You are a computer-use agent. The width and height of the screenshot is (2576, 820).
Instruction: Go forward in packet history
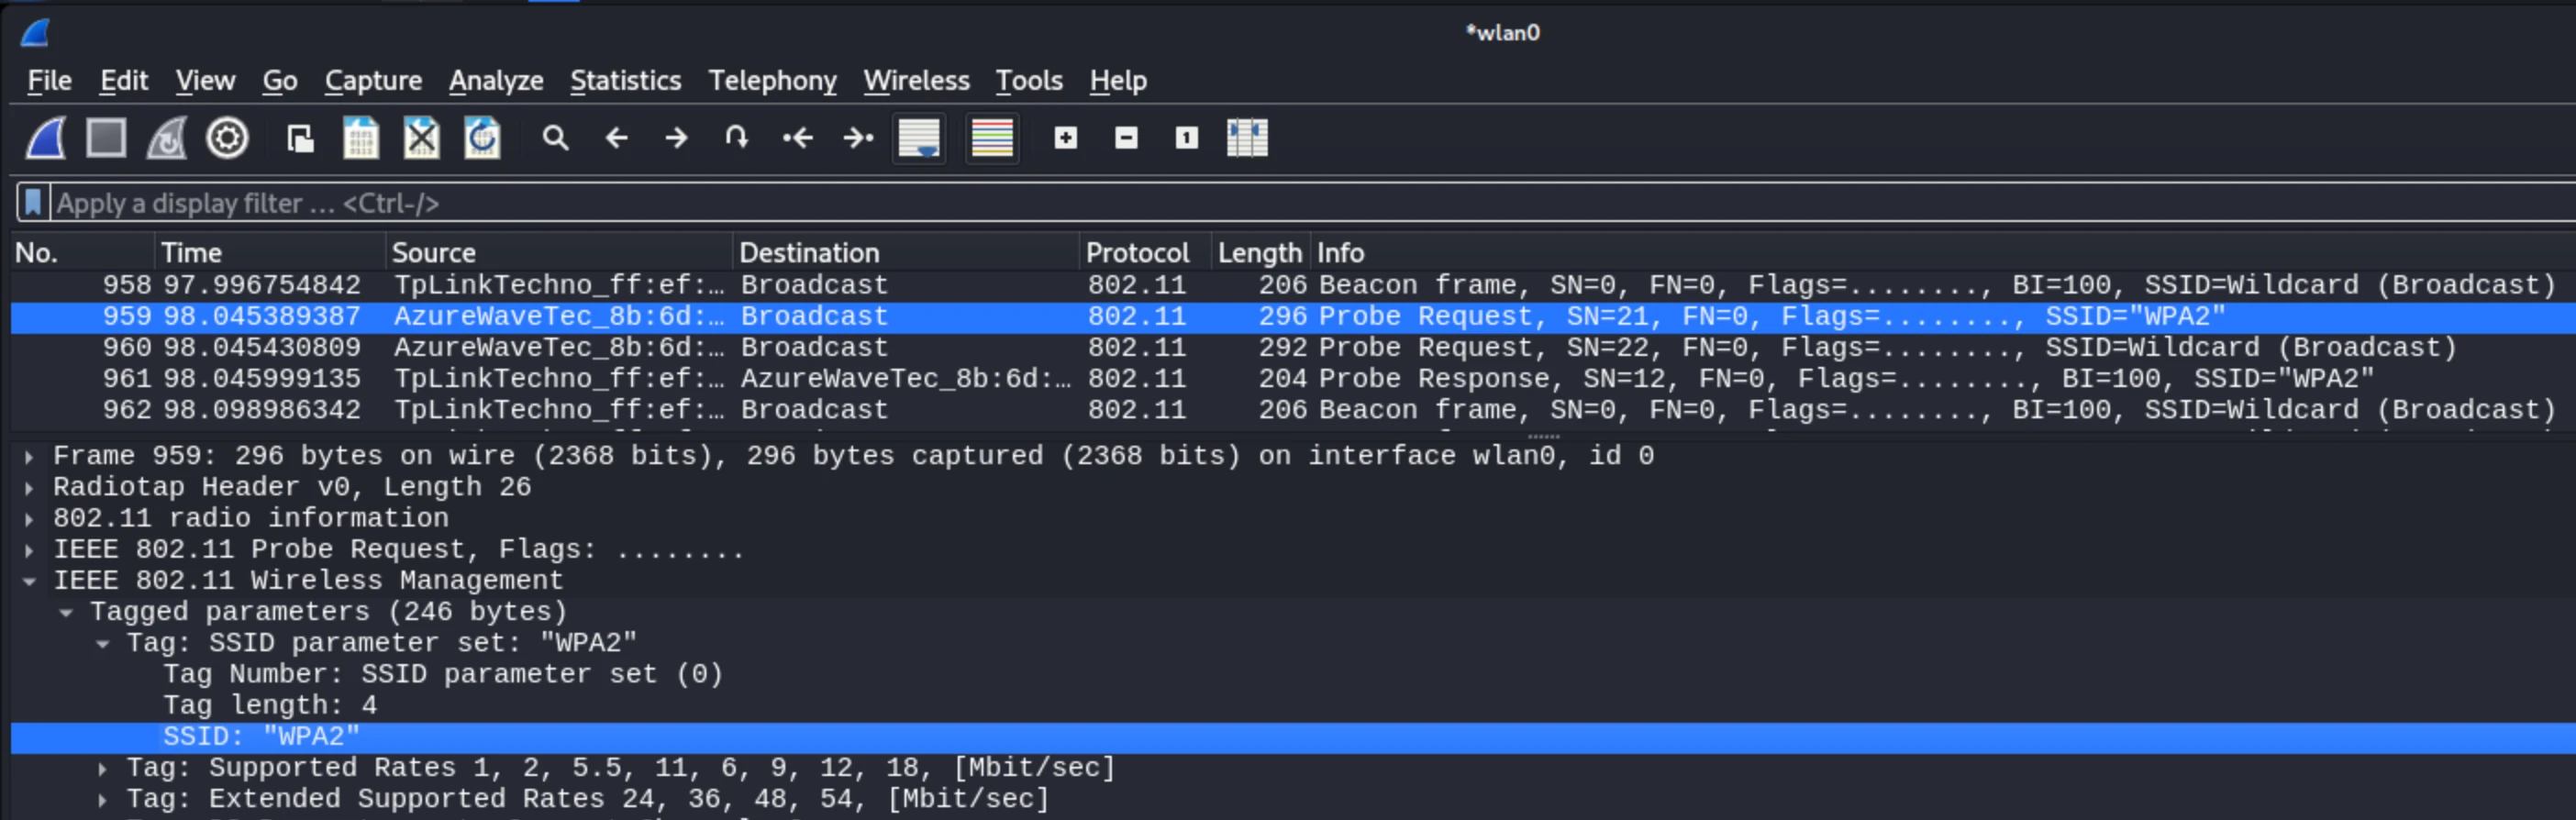tap(676, 138)
